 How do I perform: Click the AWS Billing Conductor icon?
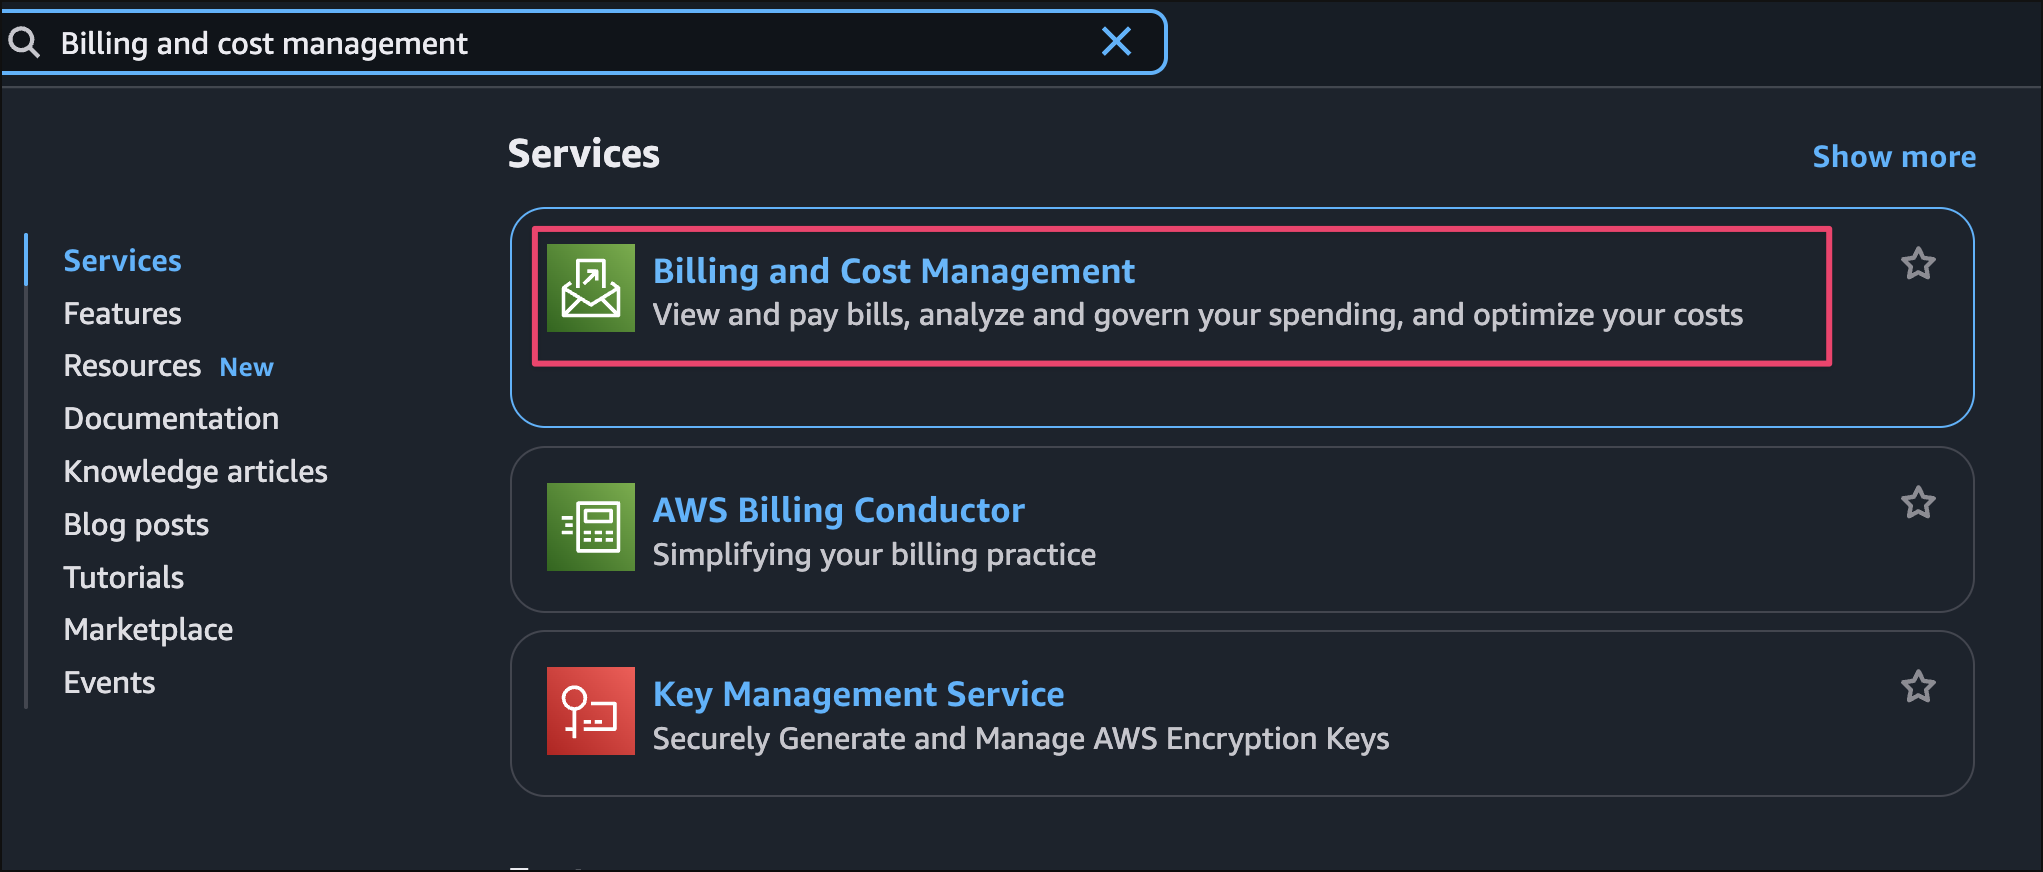click(590, 527)
